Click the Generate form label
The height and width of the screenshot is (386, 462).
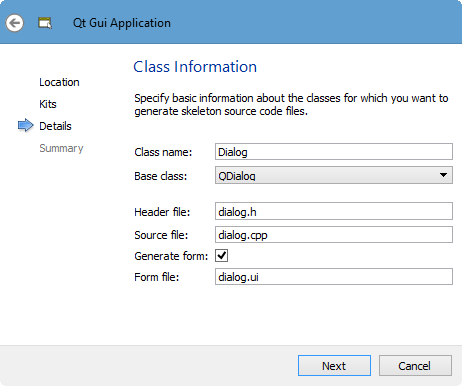point(171,256)
